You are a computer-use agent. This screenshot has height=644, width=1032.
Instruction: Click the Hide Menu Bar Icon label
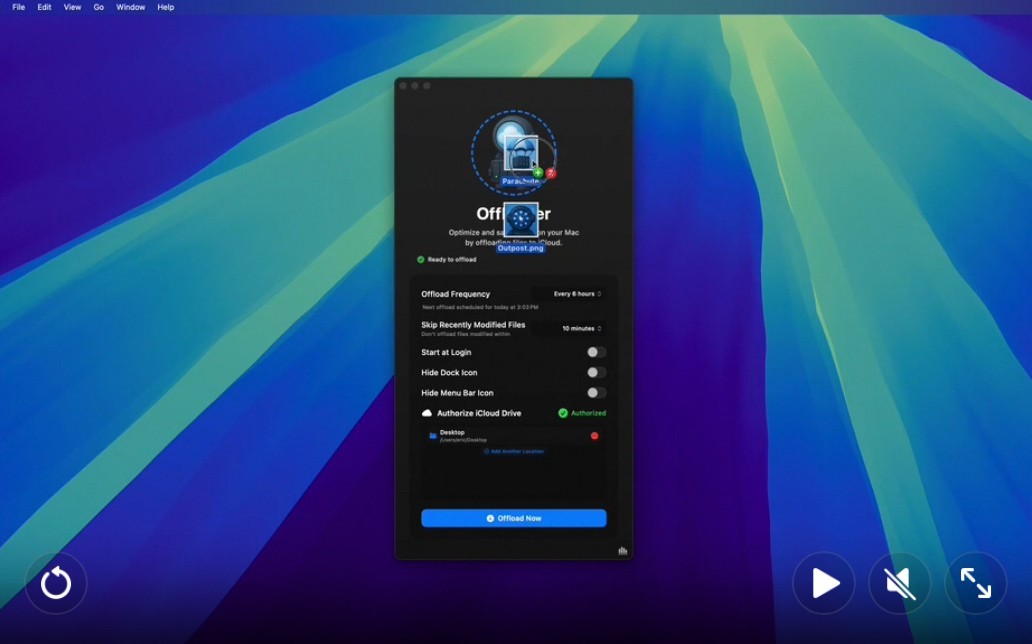pos(457,392)
